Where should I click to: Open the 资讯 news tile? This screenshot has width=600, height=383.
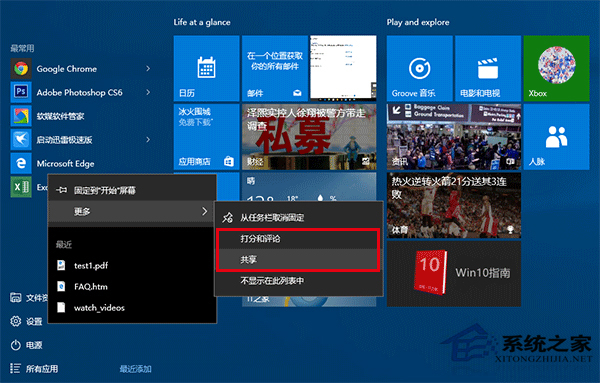454,137
